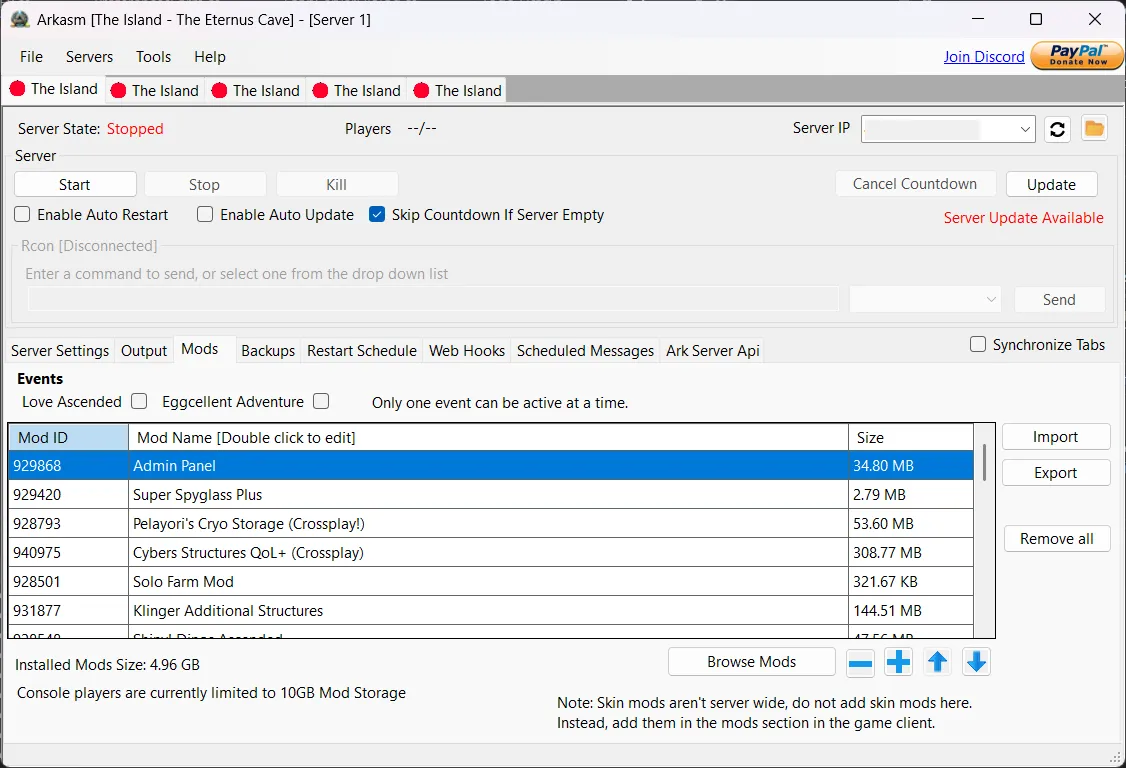
Task: Click the Export mods button
Action: tap(1056, 473)
